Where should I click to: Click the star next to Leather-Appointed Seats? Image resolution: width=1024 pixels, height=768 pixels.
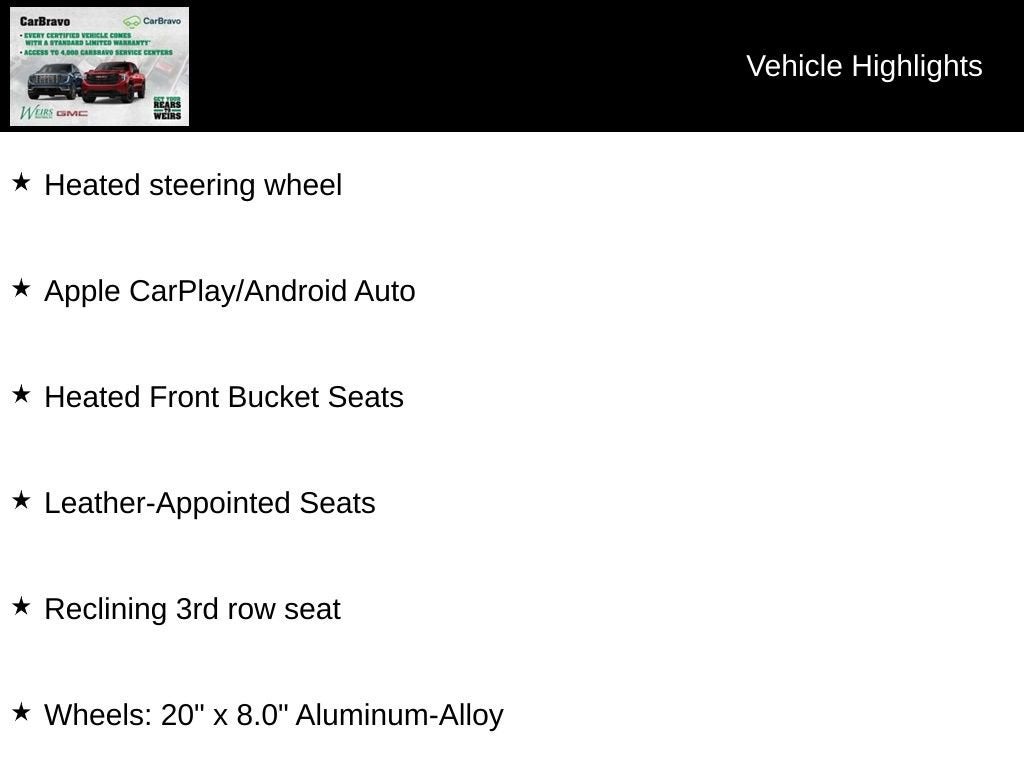pyautogui.click(x=21, y=500)
